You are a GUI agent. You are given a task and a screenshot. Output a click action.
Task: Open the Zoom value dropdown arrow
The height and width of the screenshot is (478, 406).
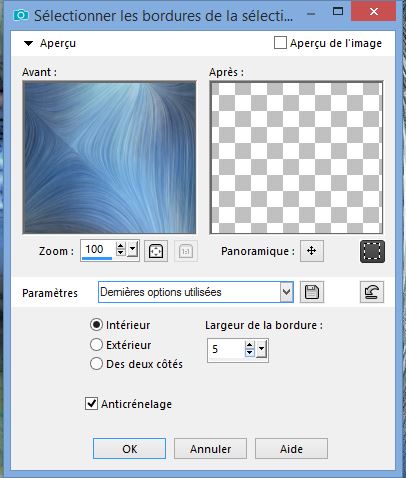click(x=133, y=249)
